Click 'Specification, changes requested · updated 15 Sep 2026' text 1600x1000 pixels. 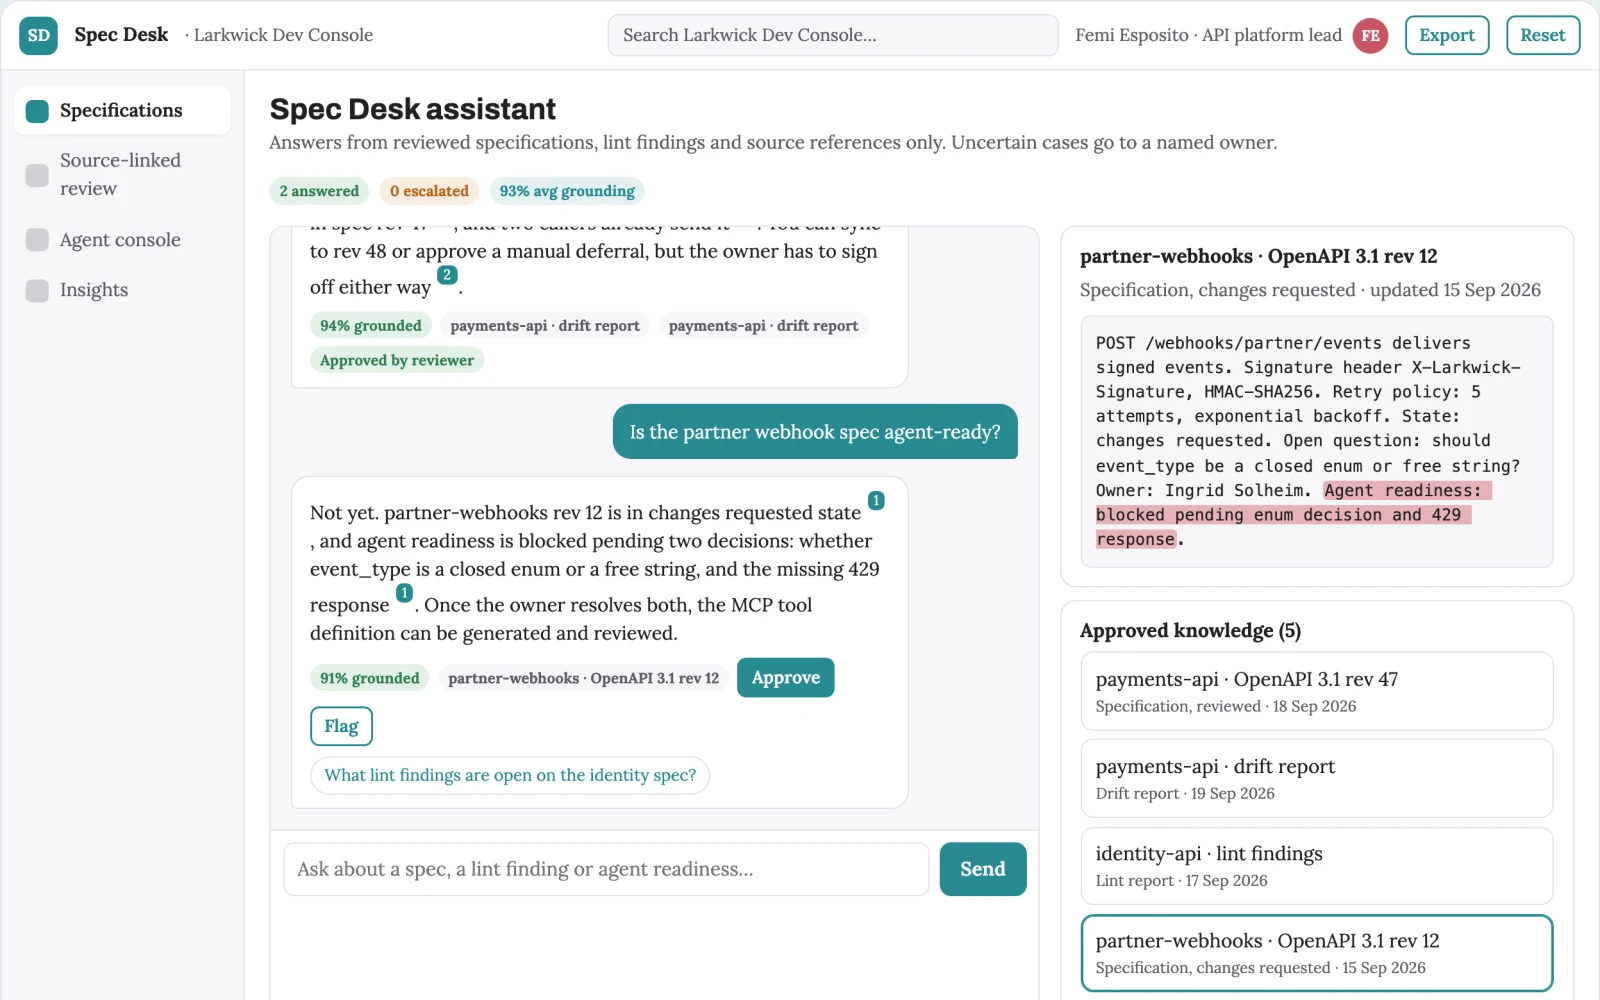[x=1310, y=290]
